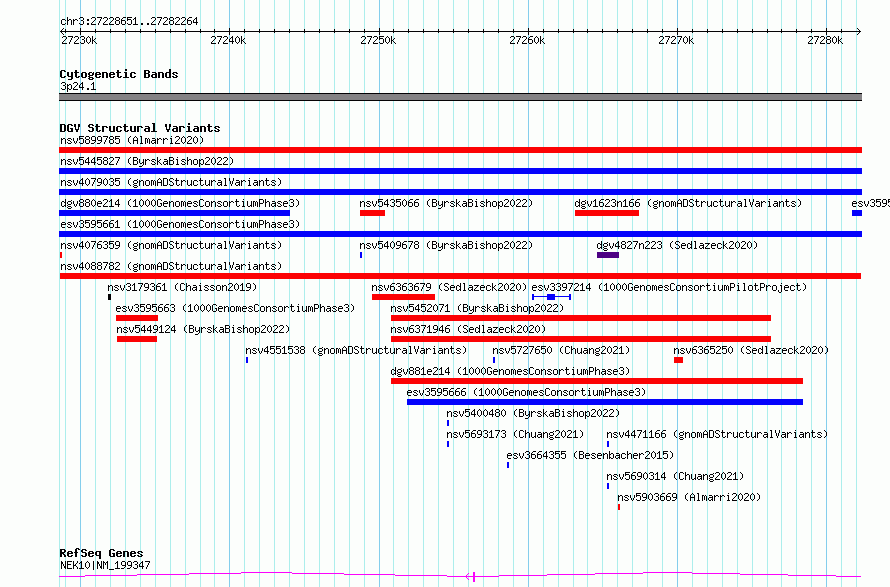Open dgv4827n223 (Sedlazeck2020) label
The width and height of the screenshot is (890, 587).
[x=677, y=245]
